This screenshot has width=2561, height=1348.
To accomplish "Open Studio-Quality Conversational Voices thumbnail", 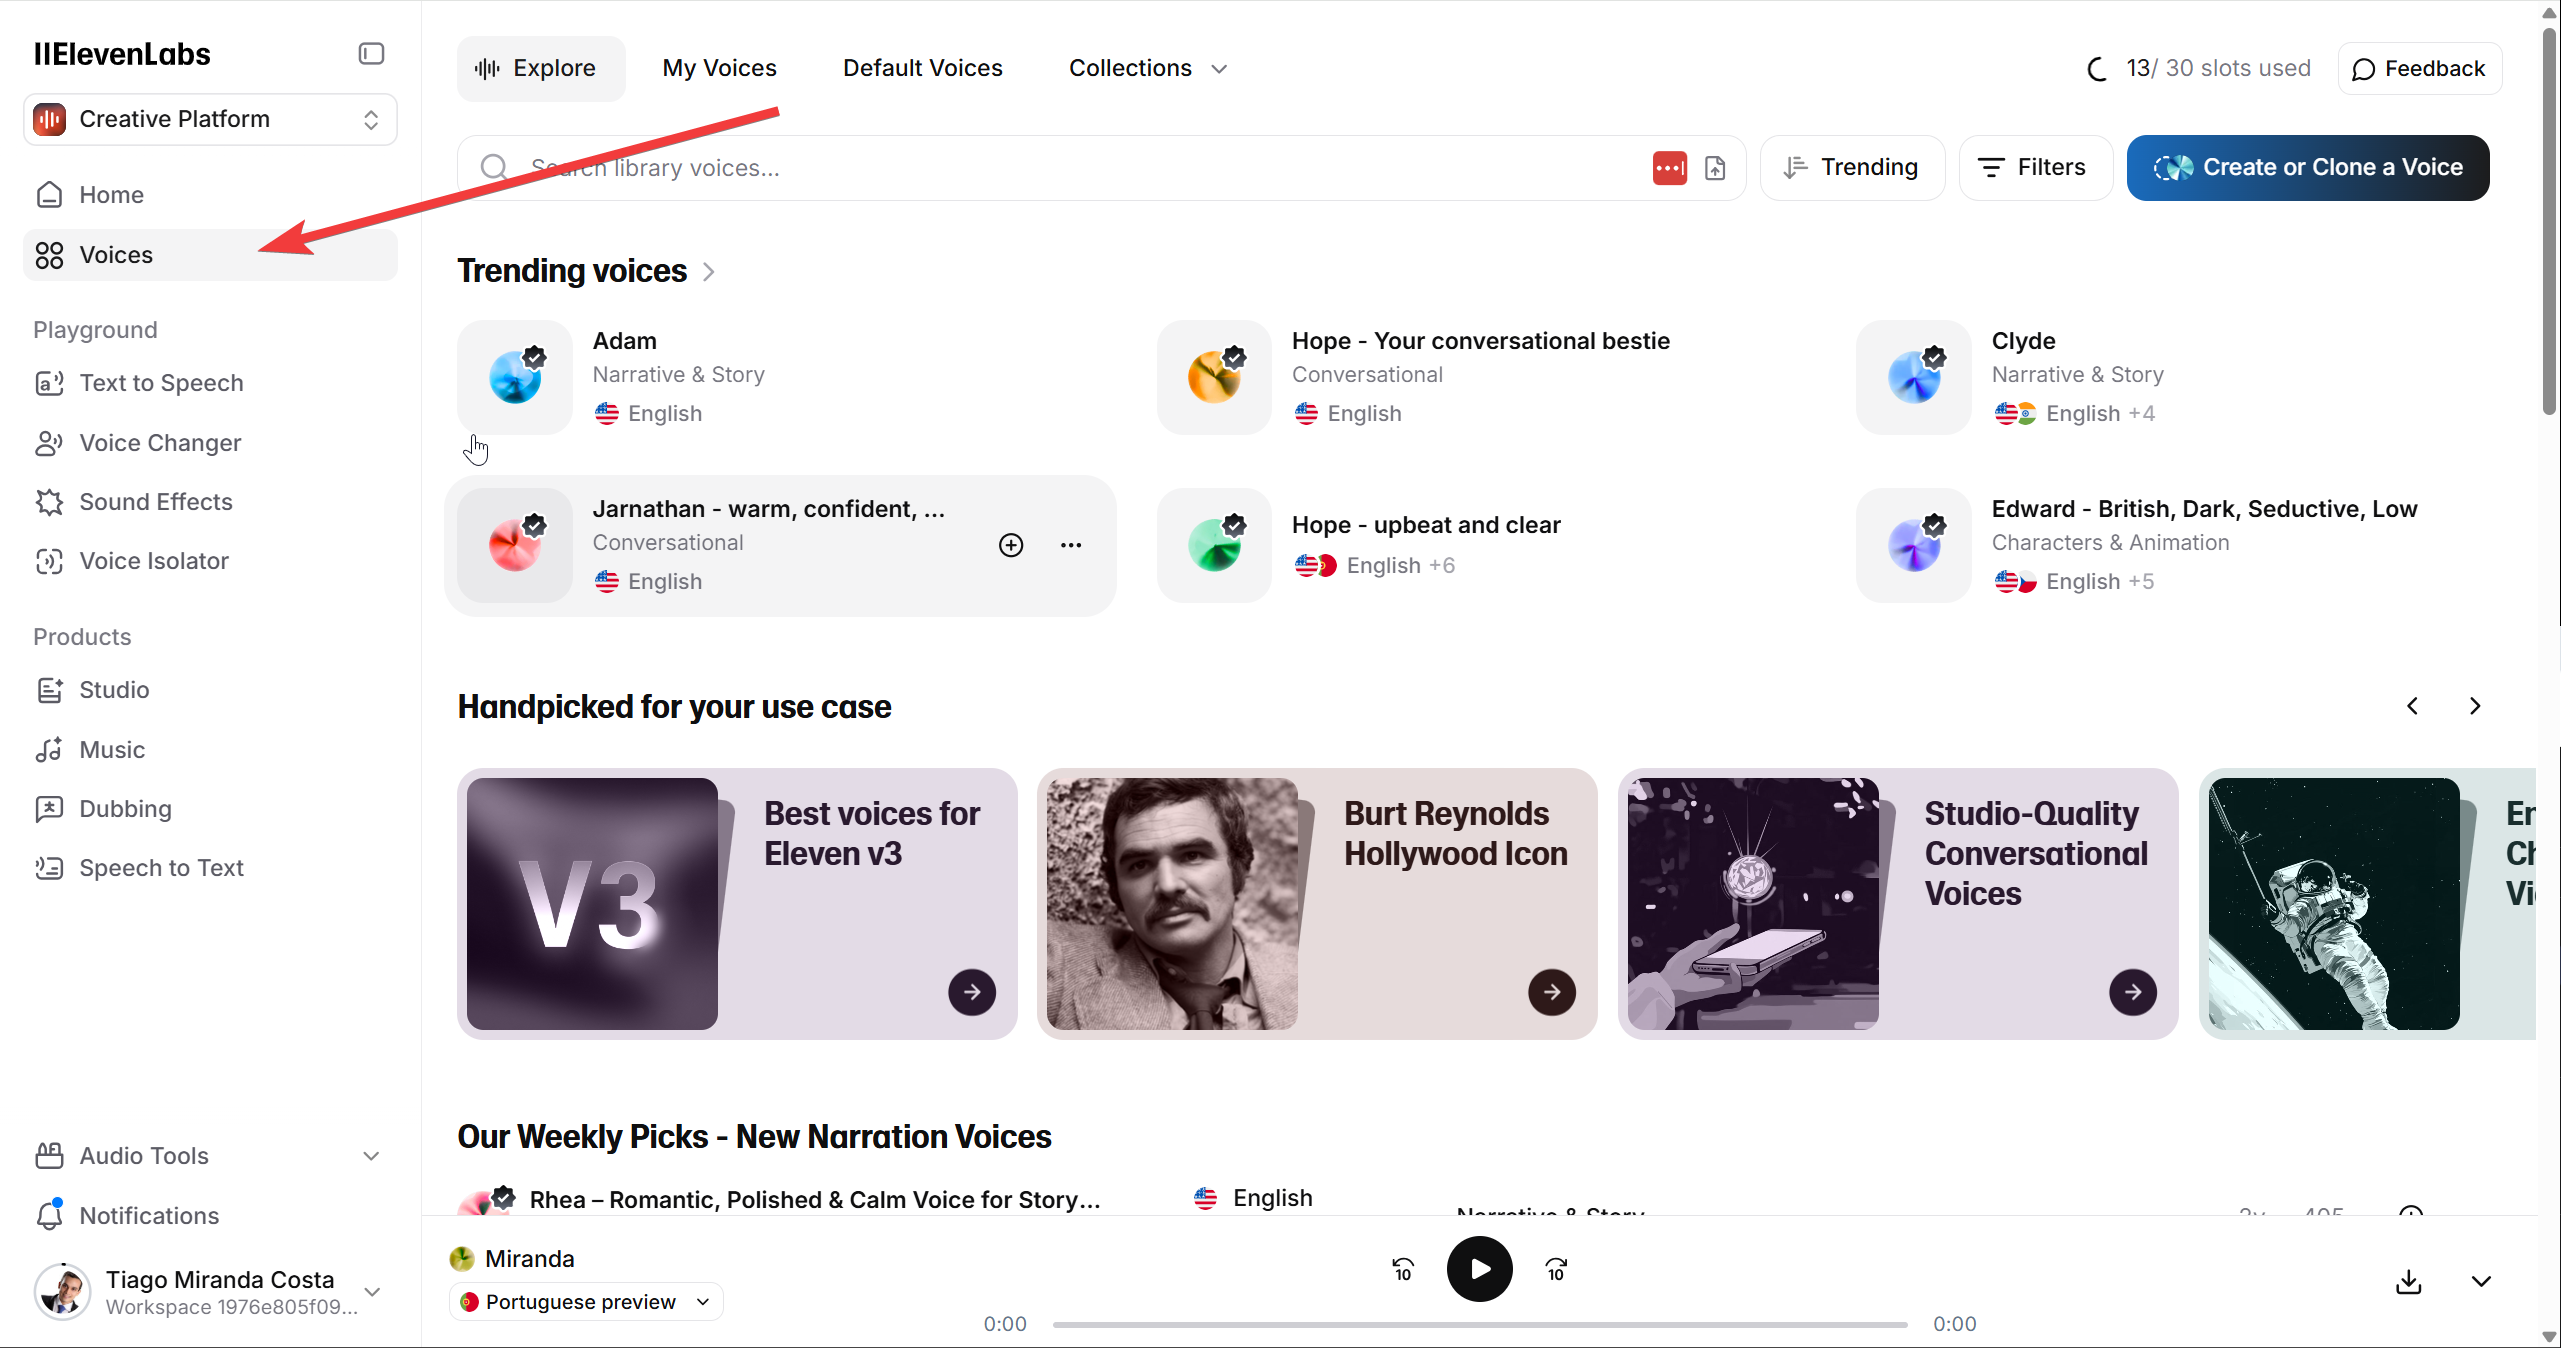I will pyautogui.click(x=1753, y=904).
